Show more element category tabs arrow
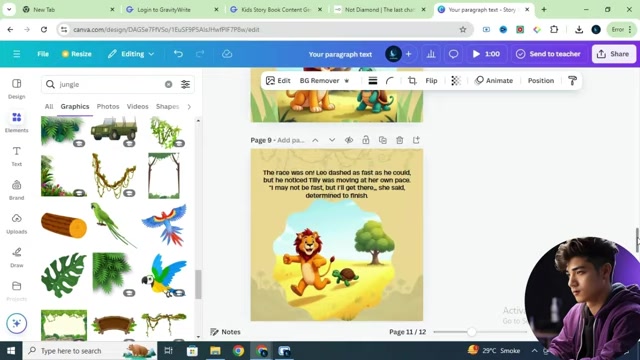Viewport: 640px width, 360px height. point(189,107)
